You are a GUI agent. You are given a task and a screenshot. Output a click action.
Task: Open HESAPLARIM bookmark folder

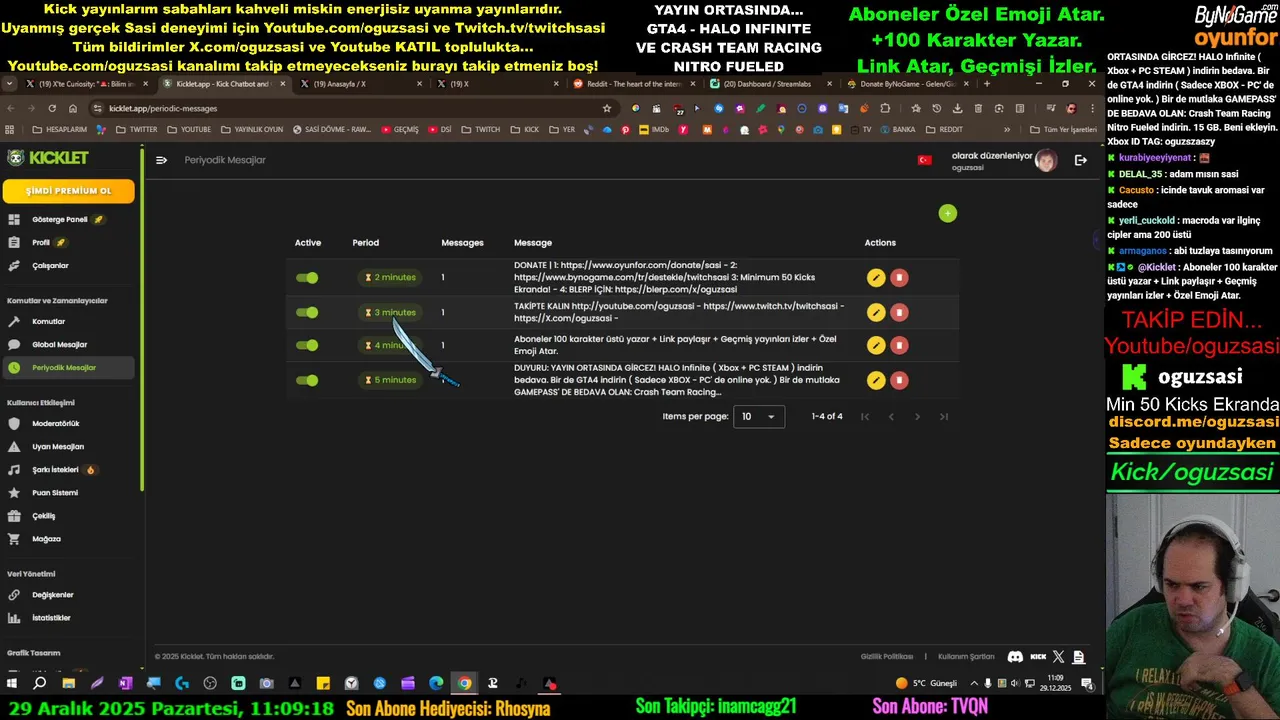click(59, 129)
